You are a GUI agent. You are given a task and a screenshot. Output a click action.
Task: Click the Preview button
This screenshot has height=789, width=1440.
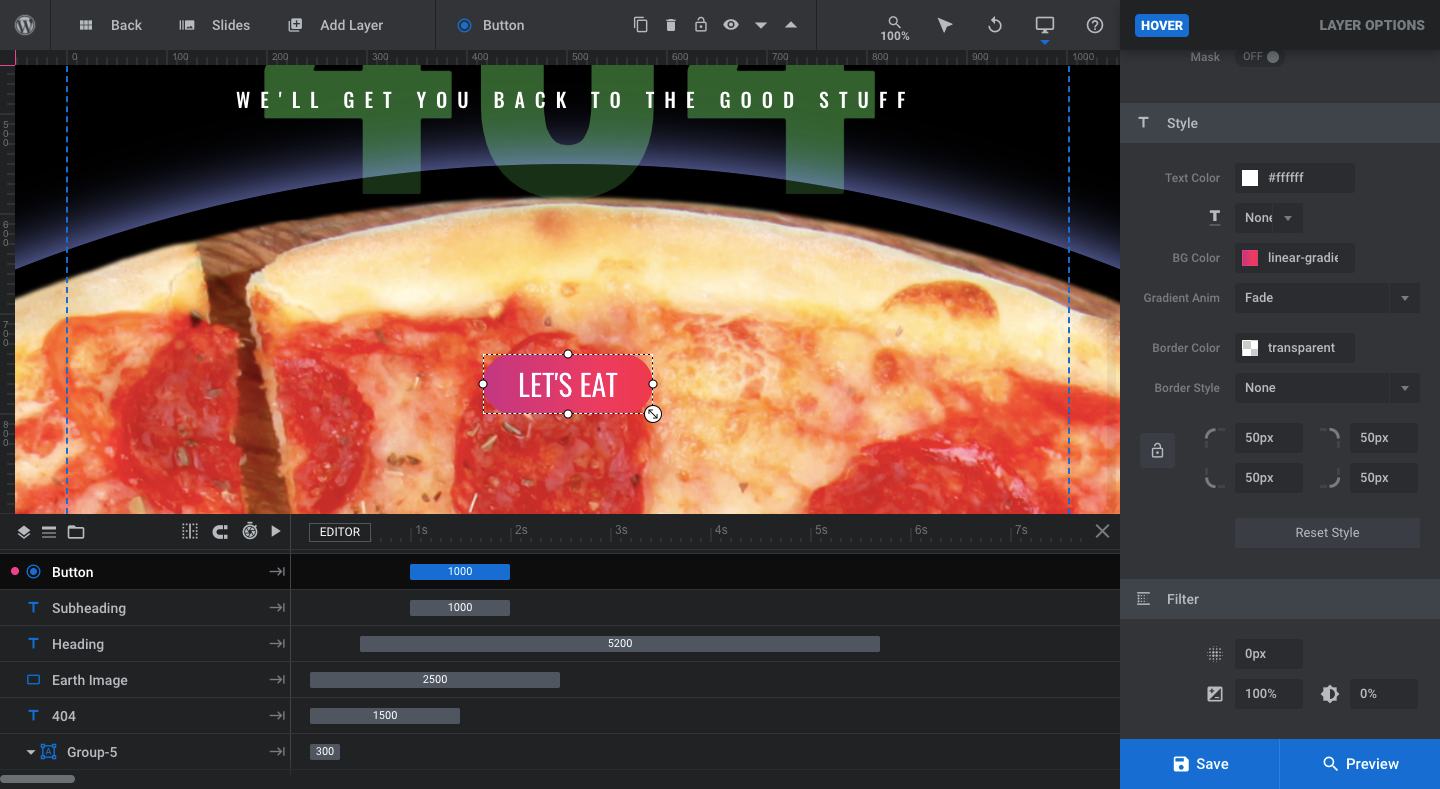pos(1360,764)
